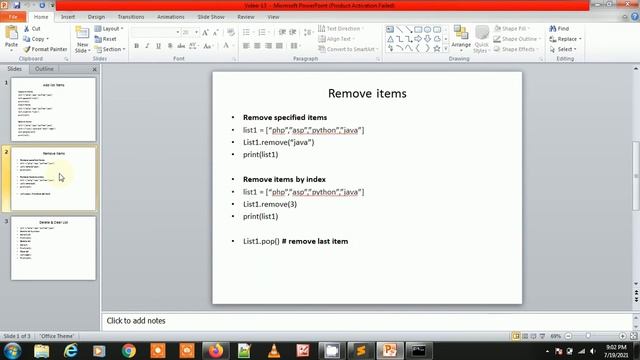Image resolution: width=640 pixels, height=360 pixels.
Task: Switch to Normal view in status bar
Action: pos(516,336)
